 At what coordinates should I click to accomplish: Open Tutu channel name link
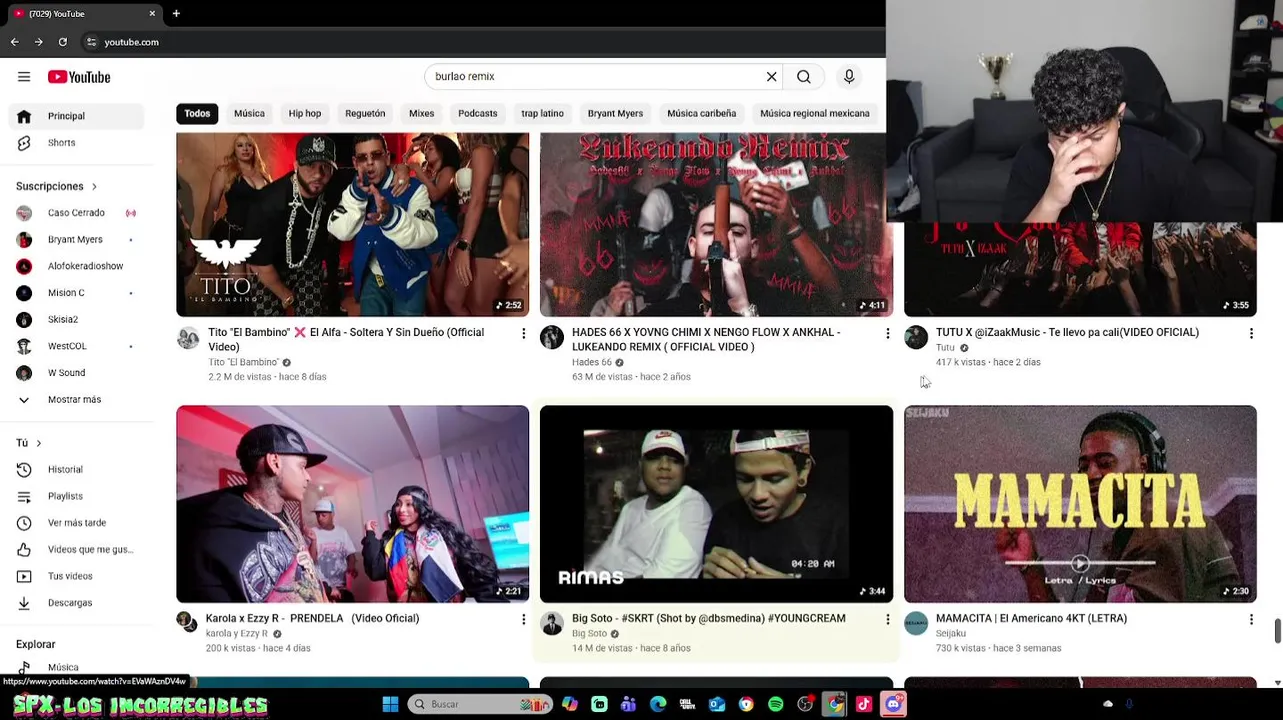[945, 348]
